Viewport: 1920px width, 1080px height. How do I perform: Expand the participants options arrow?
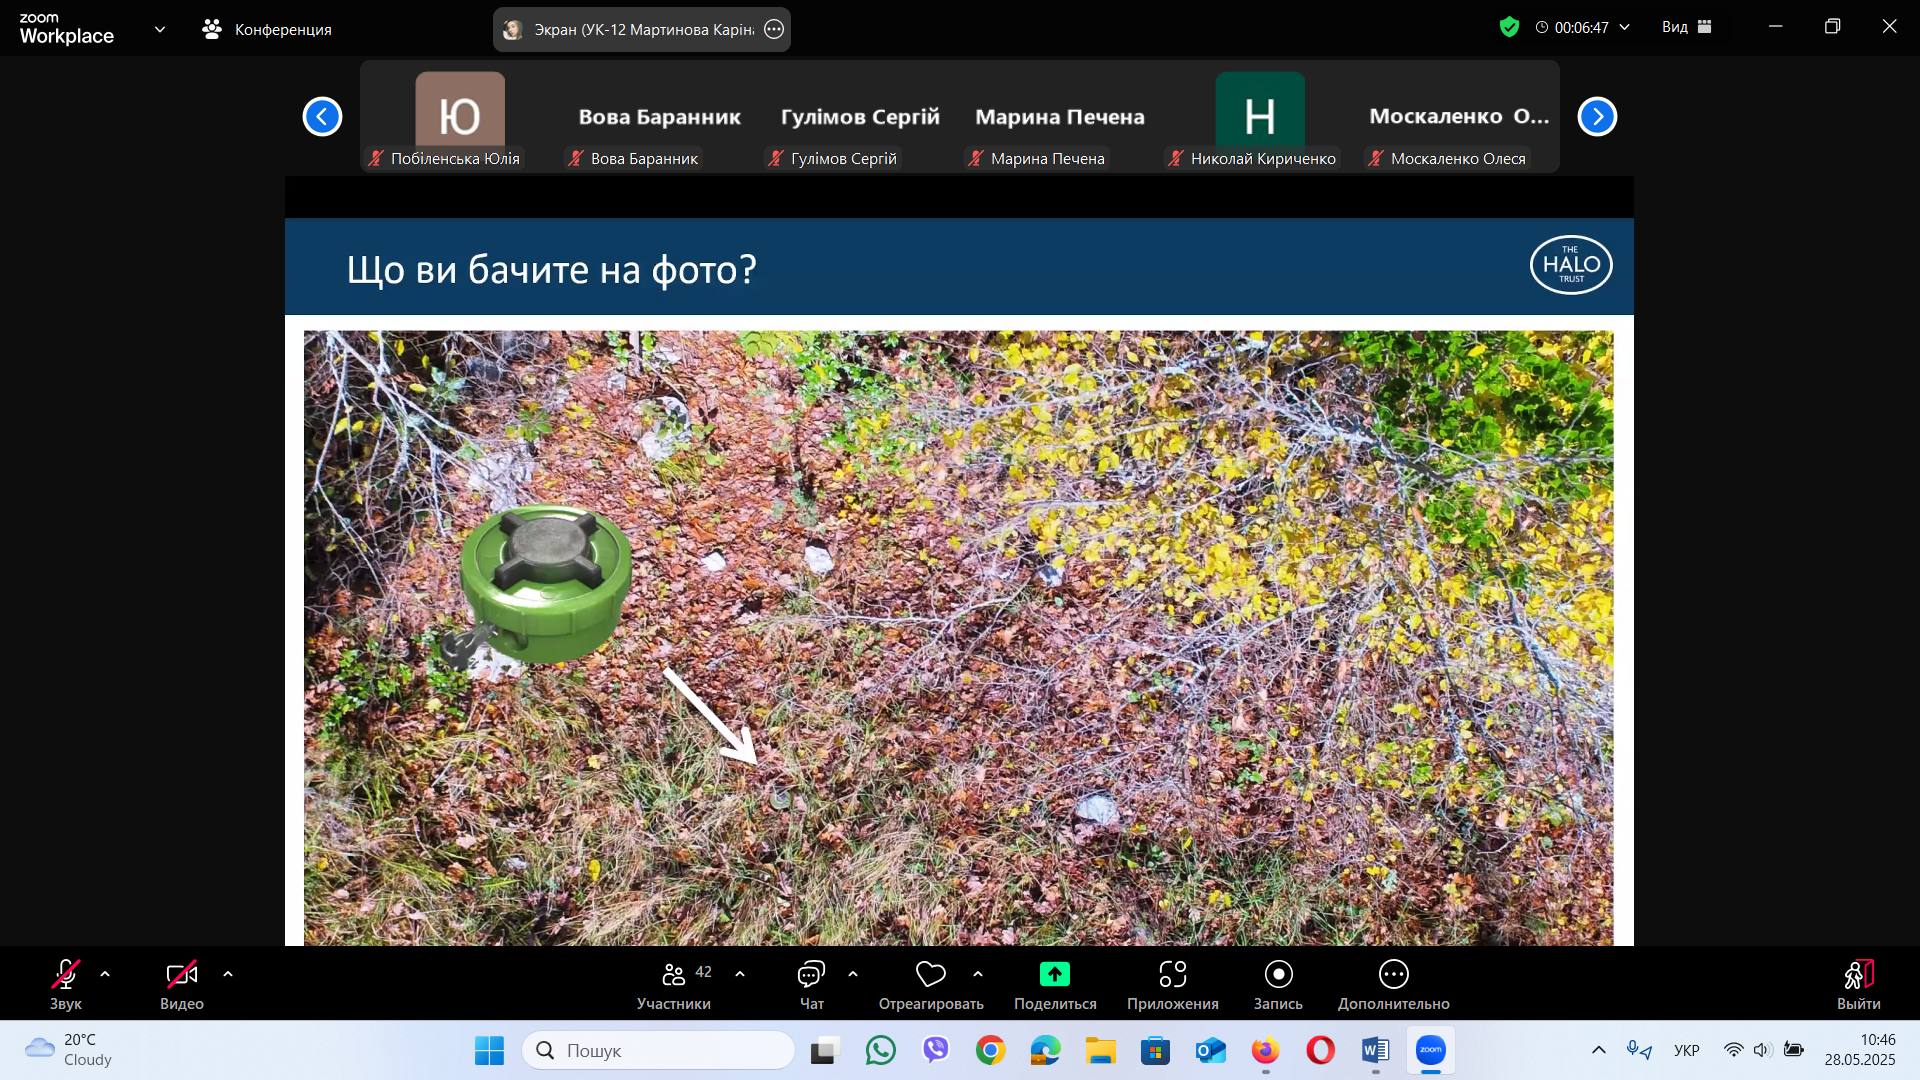pos(740,974)
